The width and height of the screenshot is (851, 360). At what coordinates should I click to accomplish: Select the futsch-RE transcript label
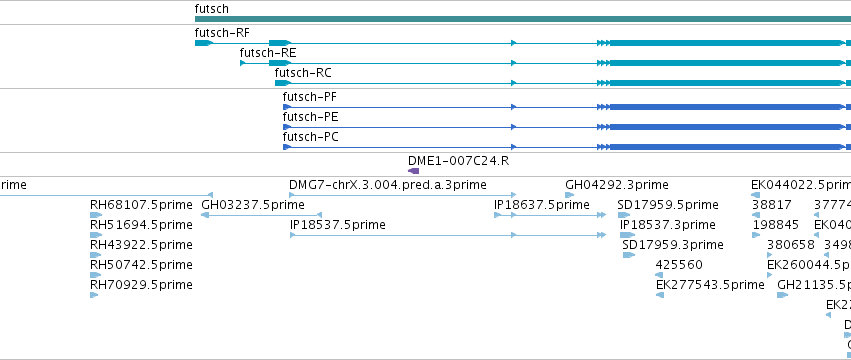pos(268,53)
